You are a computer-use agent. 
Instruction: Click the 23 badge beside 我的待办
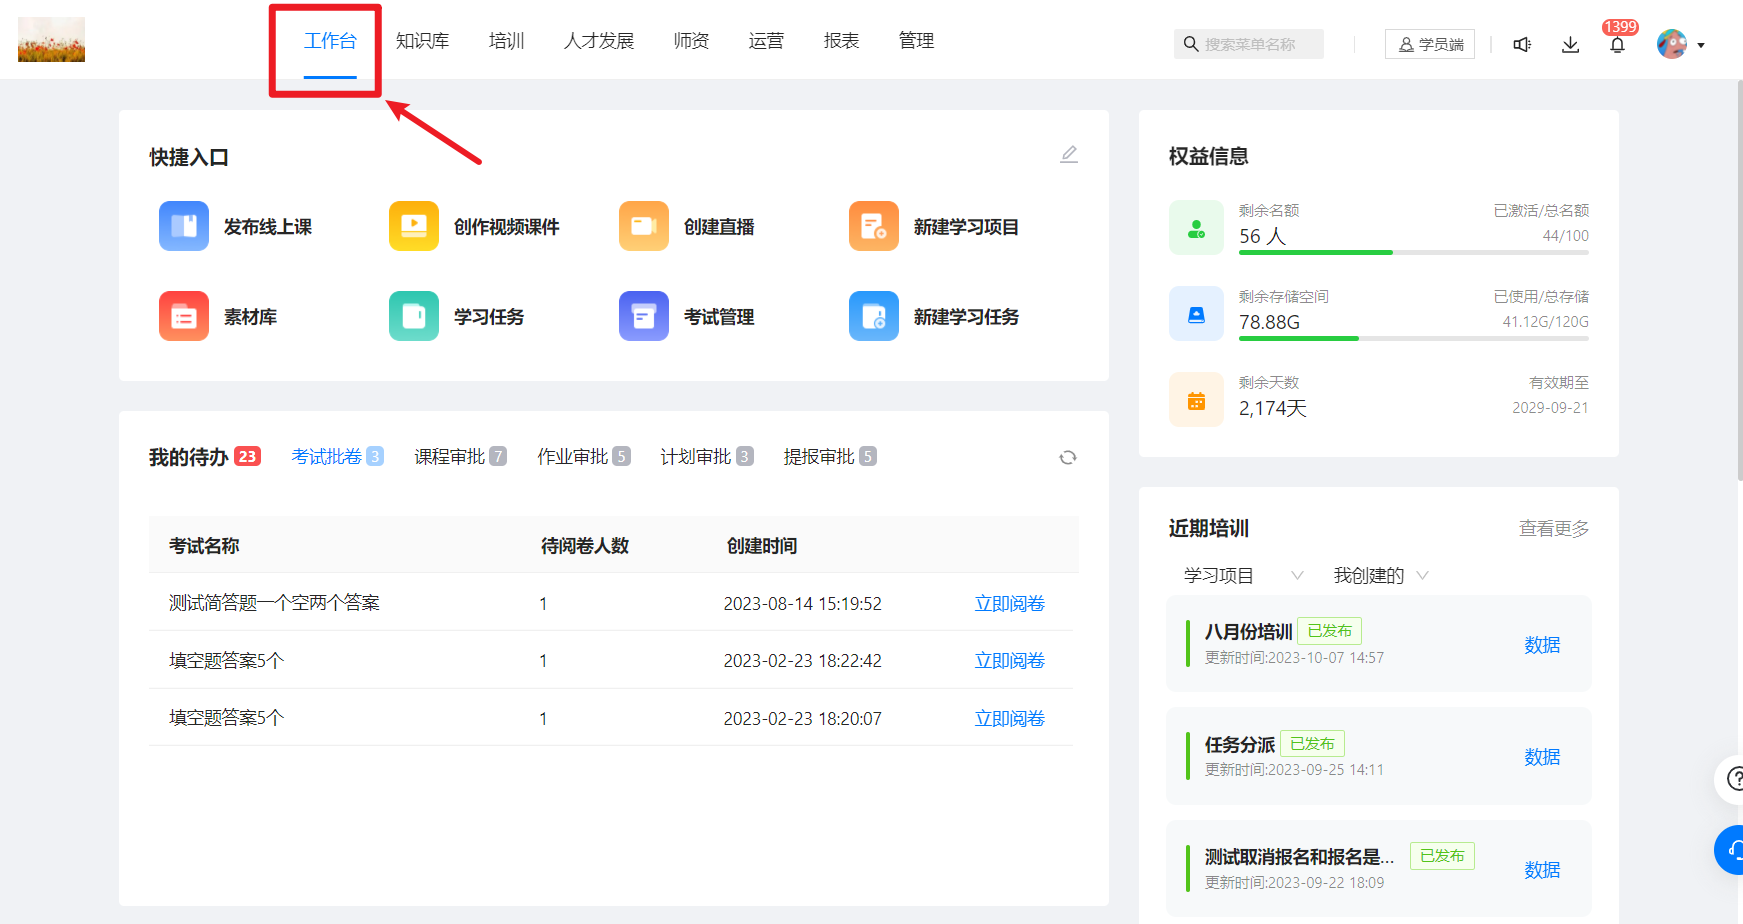click(x=247, y=457)
